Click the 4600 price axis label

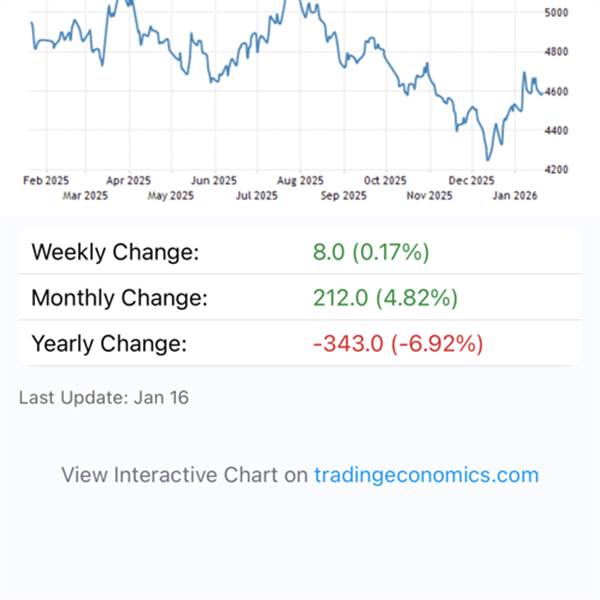coord(557,91)
